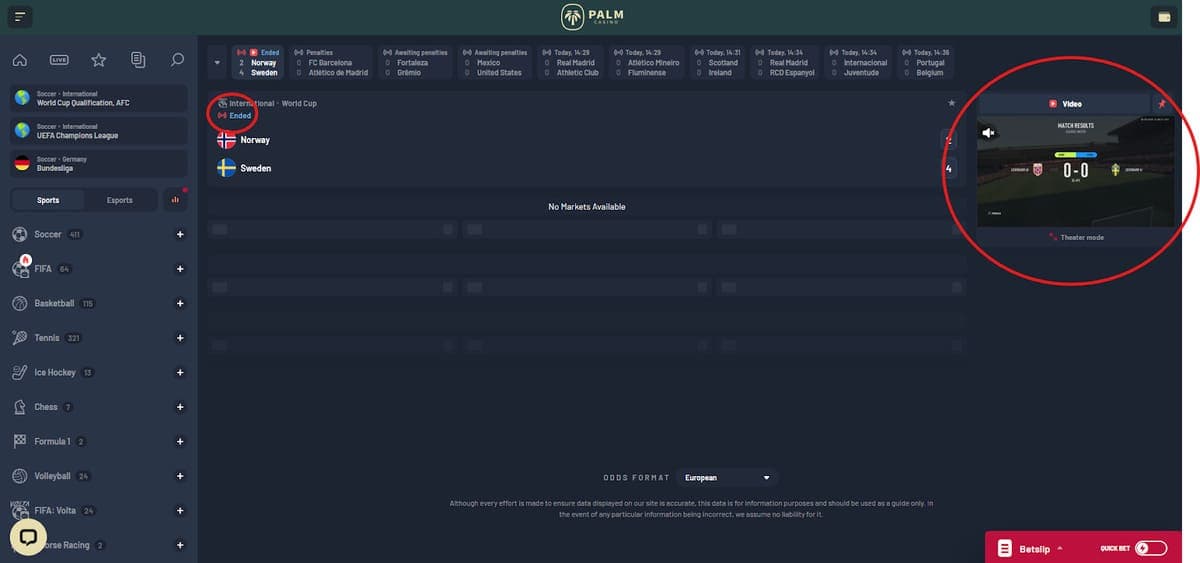Open the bet history document icon

coord(138,60)
